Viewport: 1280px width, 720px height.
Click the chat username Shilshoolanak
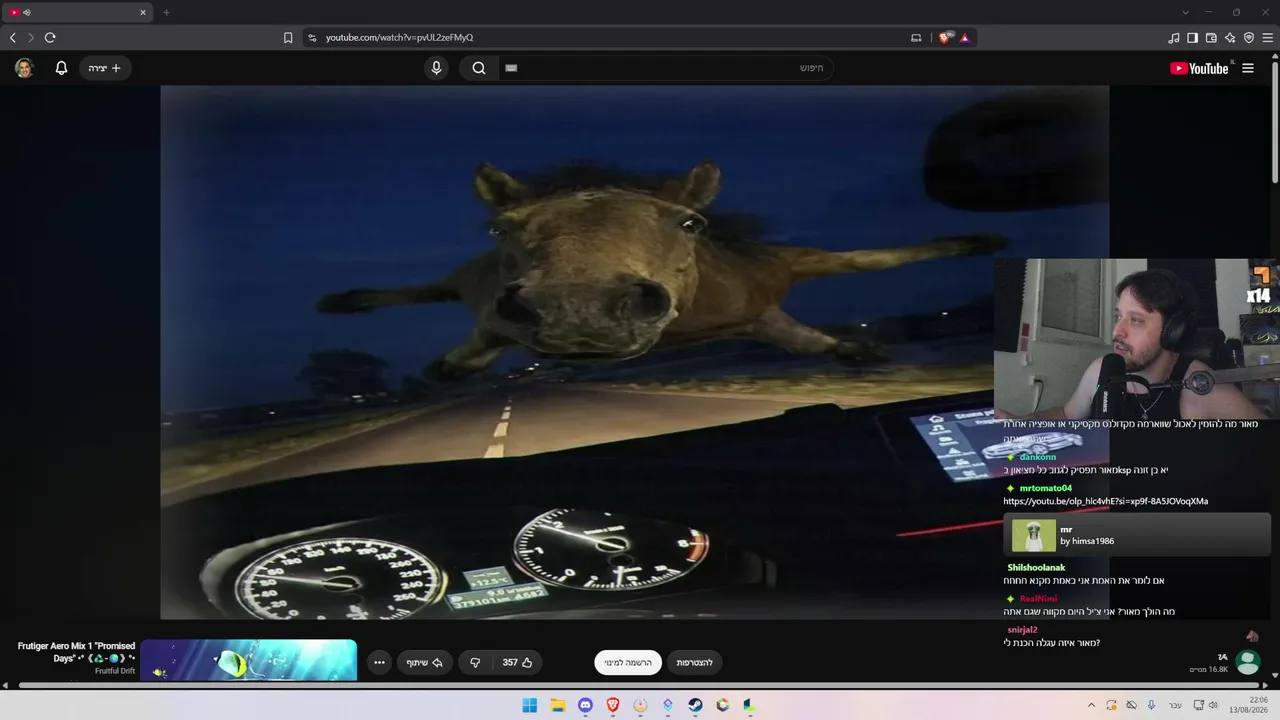pyautogui.click(x=1036, y=568)
